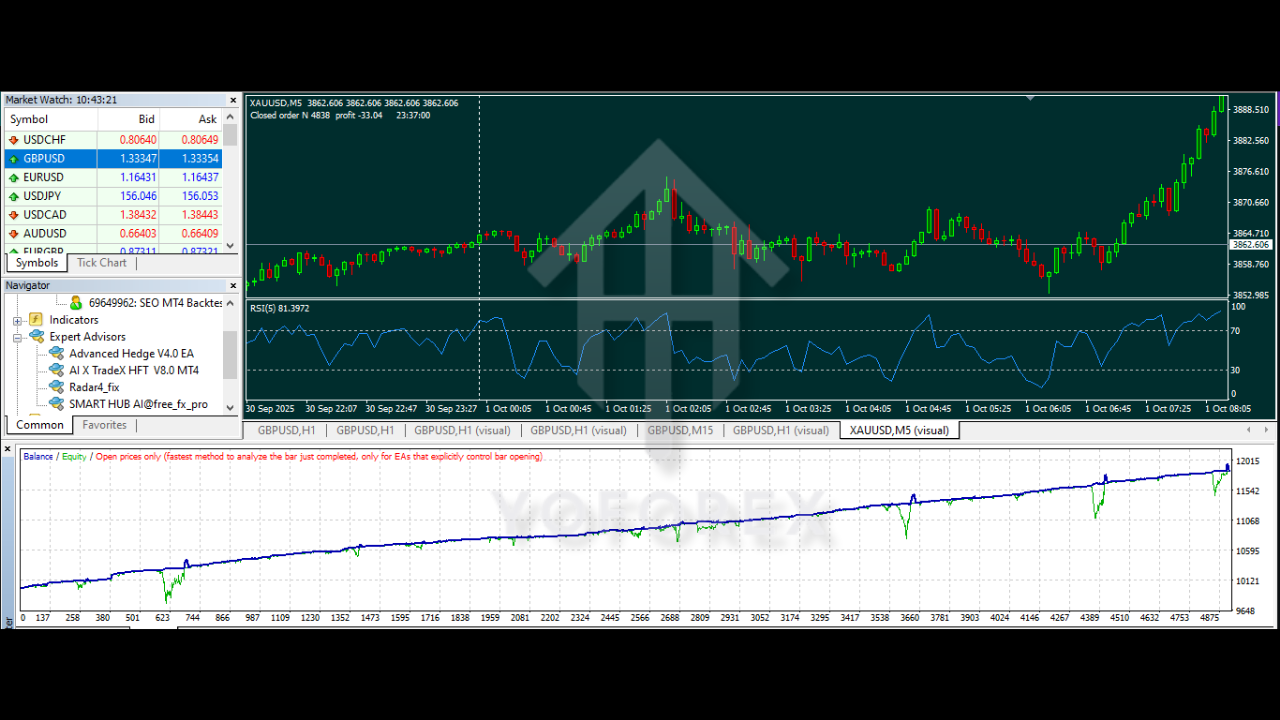Click the Balance link above the tester graph
The image size is (1280, 720).
[x=38, y=456]
